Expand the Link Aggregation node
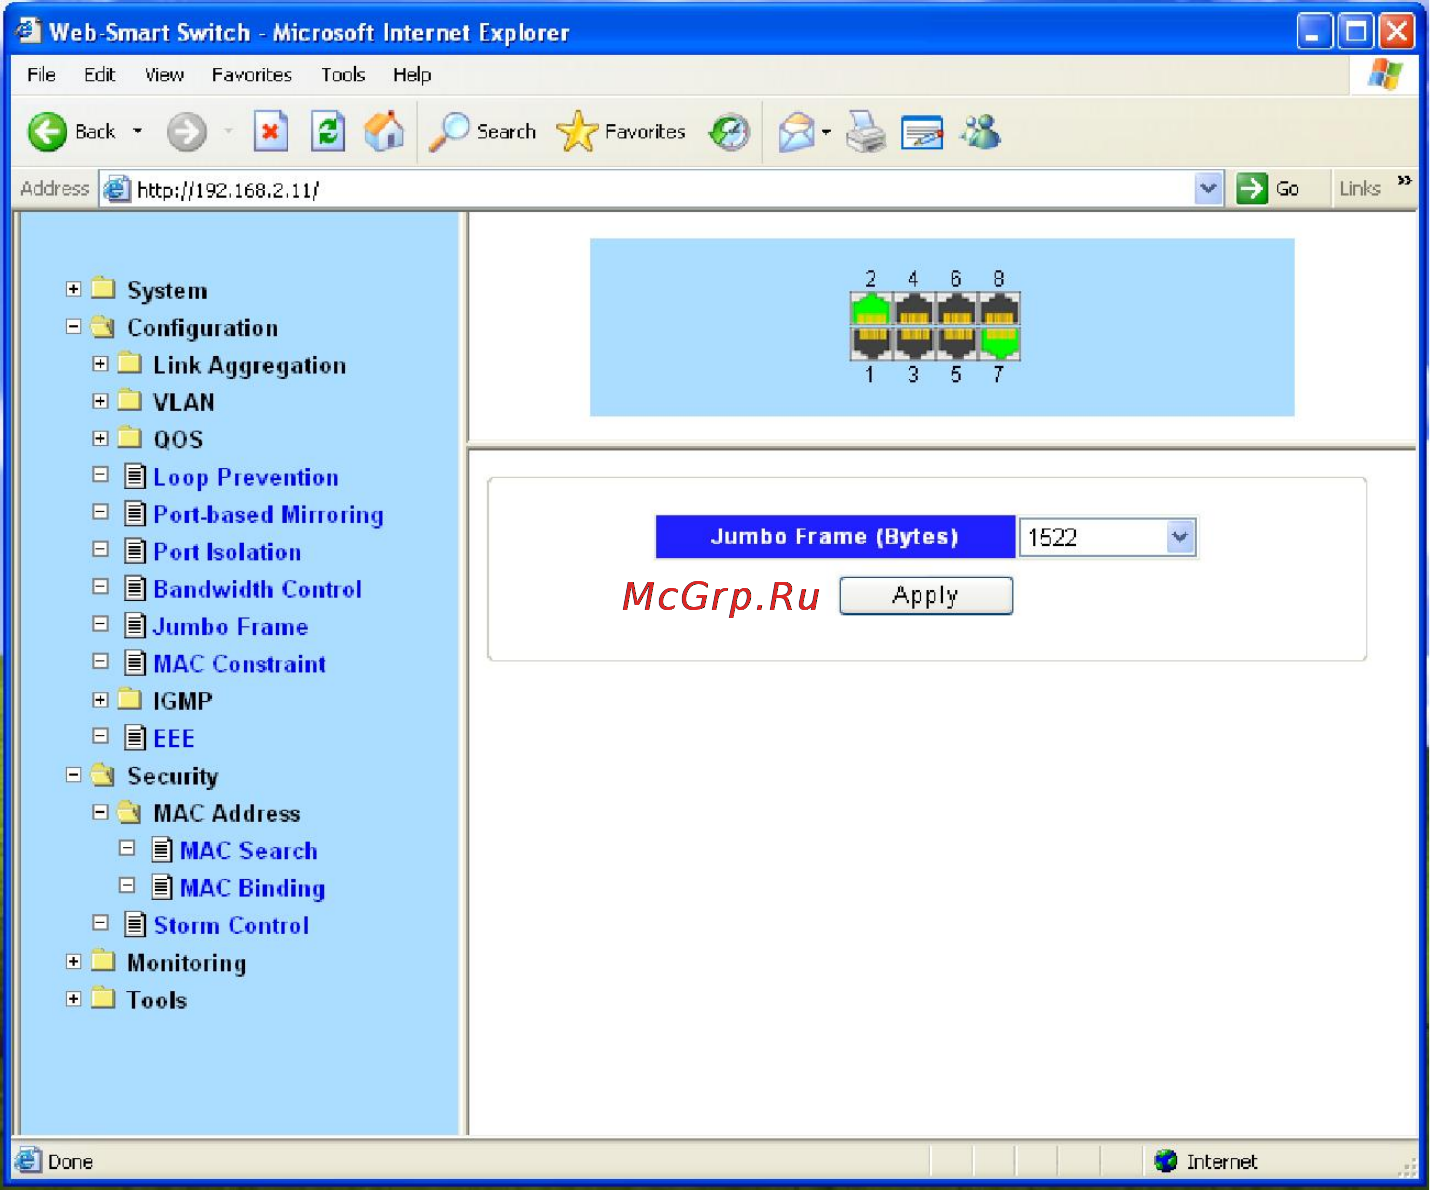The image size is (1430, 1190). (x=100, y=364)
